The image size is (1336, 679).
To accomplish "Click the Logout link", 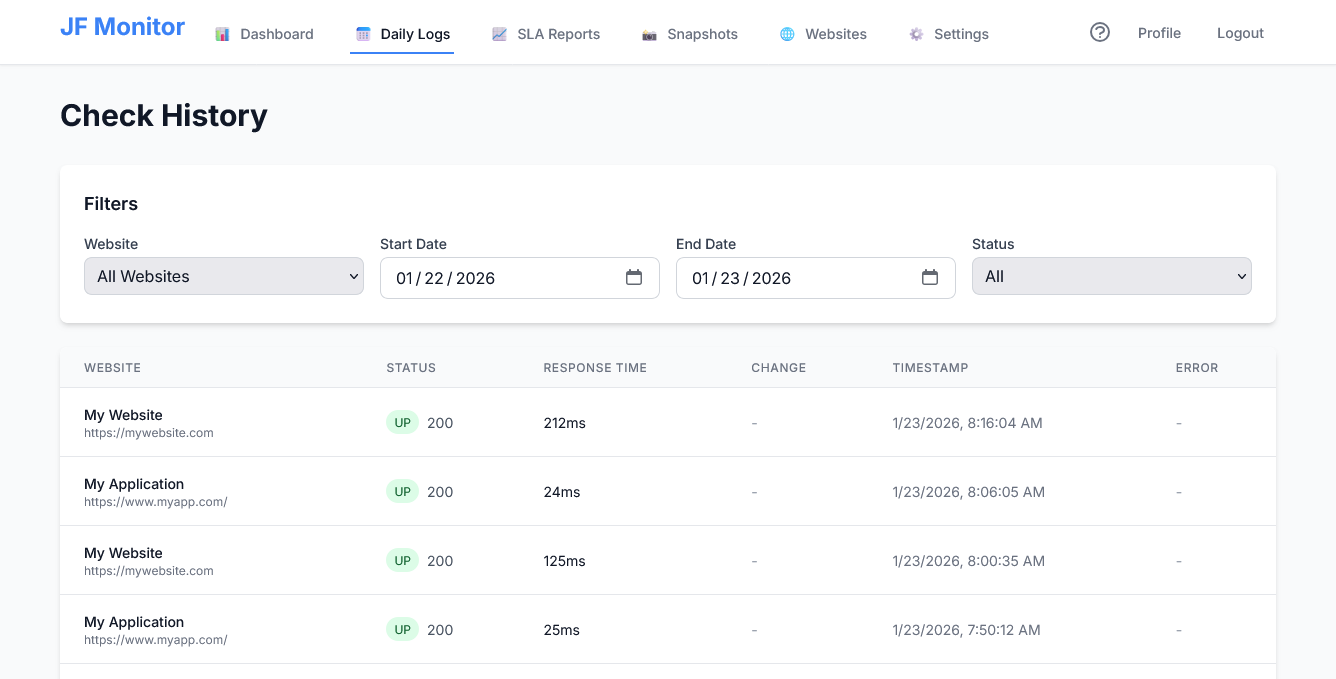I will (x=1240, y=33).
